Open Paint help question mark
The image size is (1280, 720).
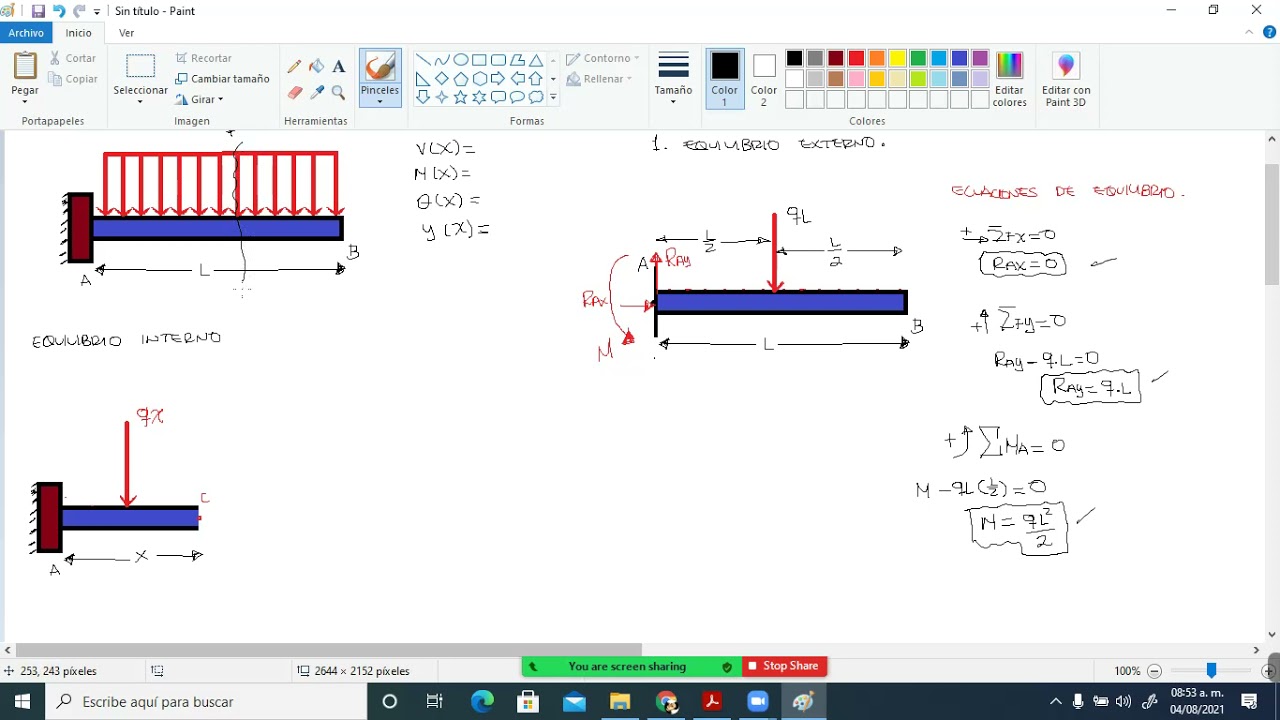pyautogui.click(x=1267, y=33)
